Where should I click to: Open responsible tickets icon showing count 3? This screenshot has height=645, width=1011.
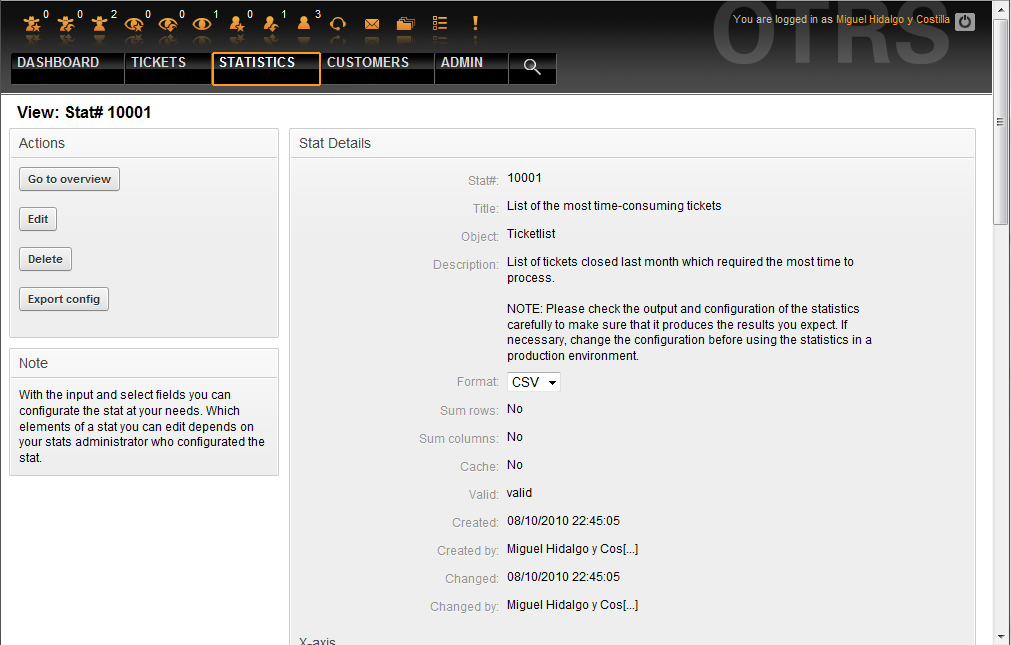[x=304, y=24]
